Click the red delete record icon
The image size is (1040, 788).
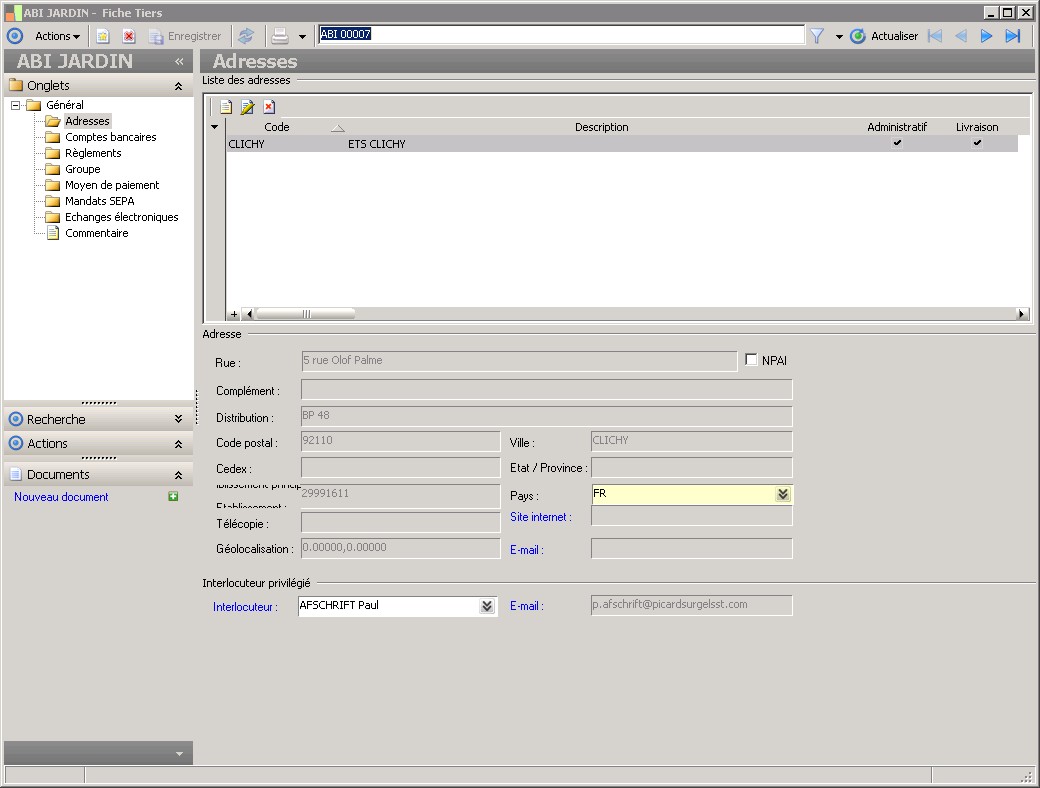pyautogui.click(x=129, y=36)
